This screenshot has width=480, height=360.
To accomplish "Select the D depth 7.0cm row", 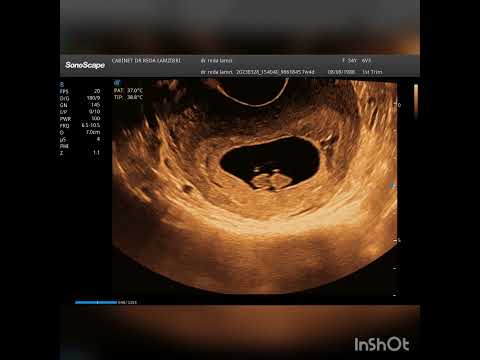I will 80,132.
